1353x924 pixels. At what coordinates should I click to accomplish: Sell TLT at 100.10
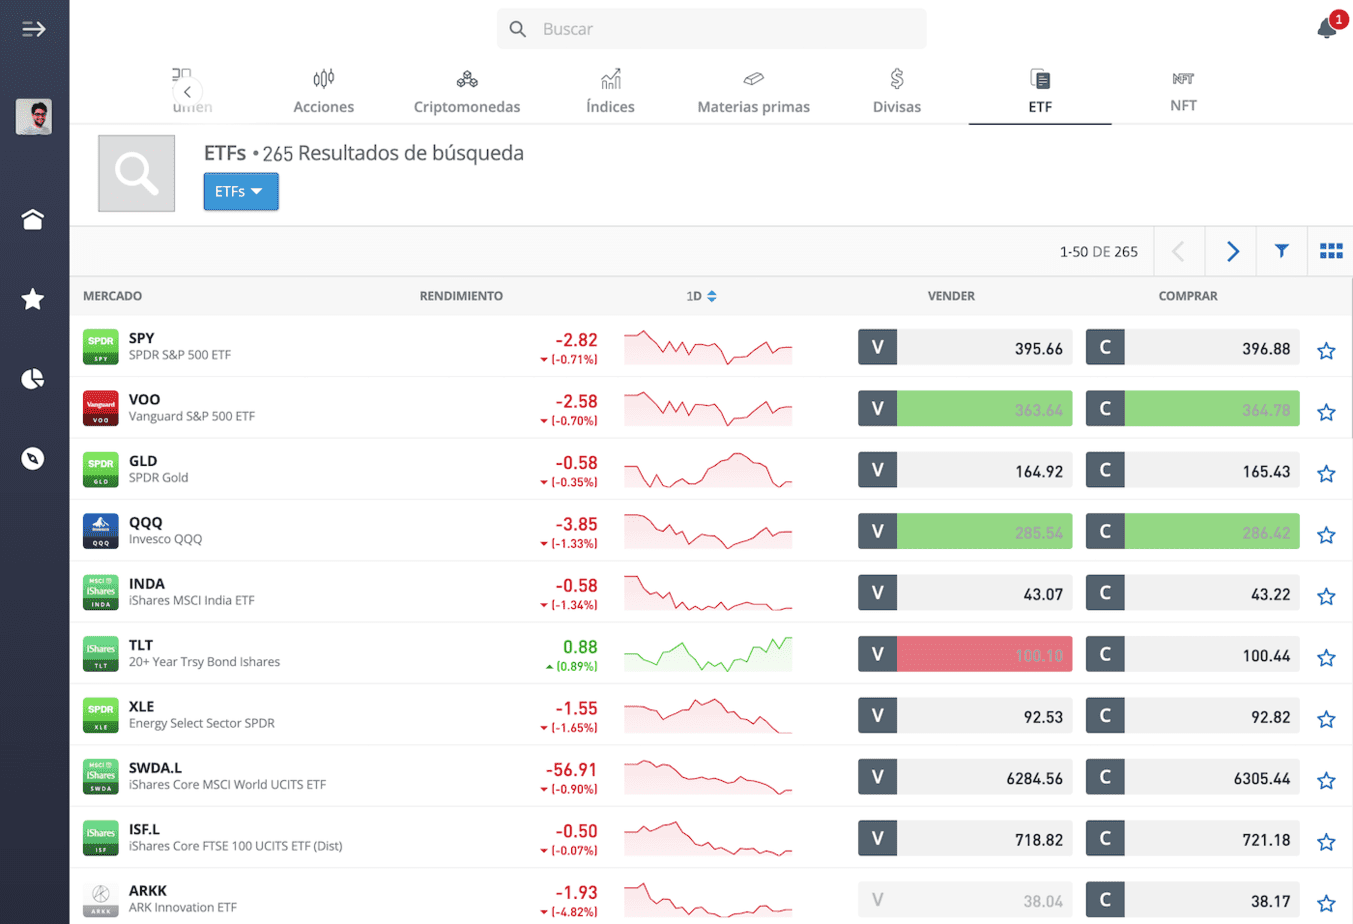coord(965,654)
